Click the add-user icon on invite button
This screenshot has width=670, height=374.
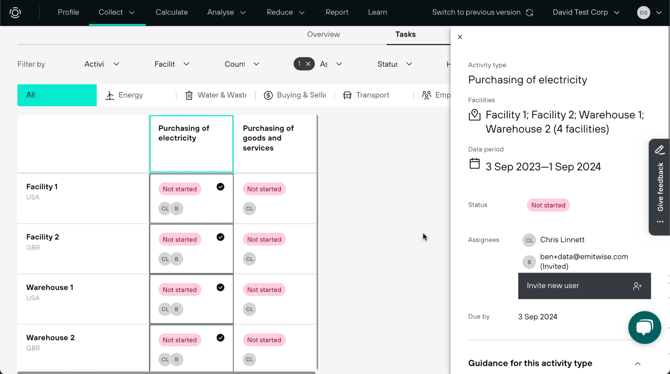(637, 286)
